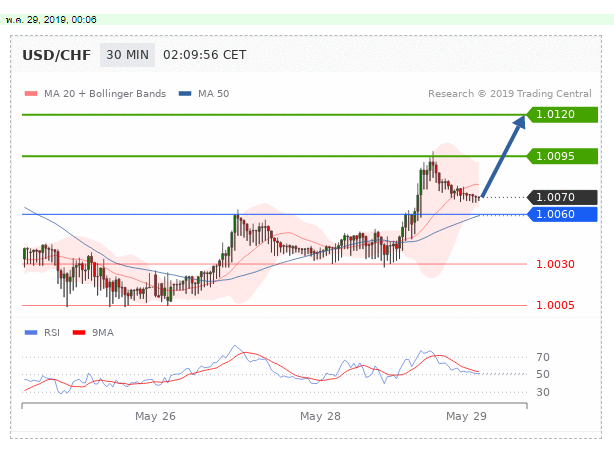
Task: Click the 1.0030 support level label
Action: click(555, 264)
